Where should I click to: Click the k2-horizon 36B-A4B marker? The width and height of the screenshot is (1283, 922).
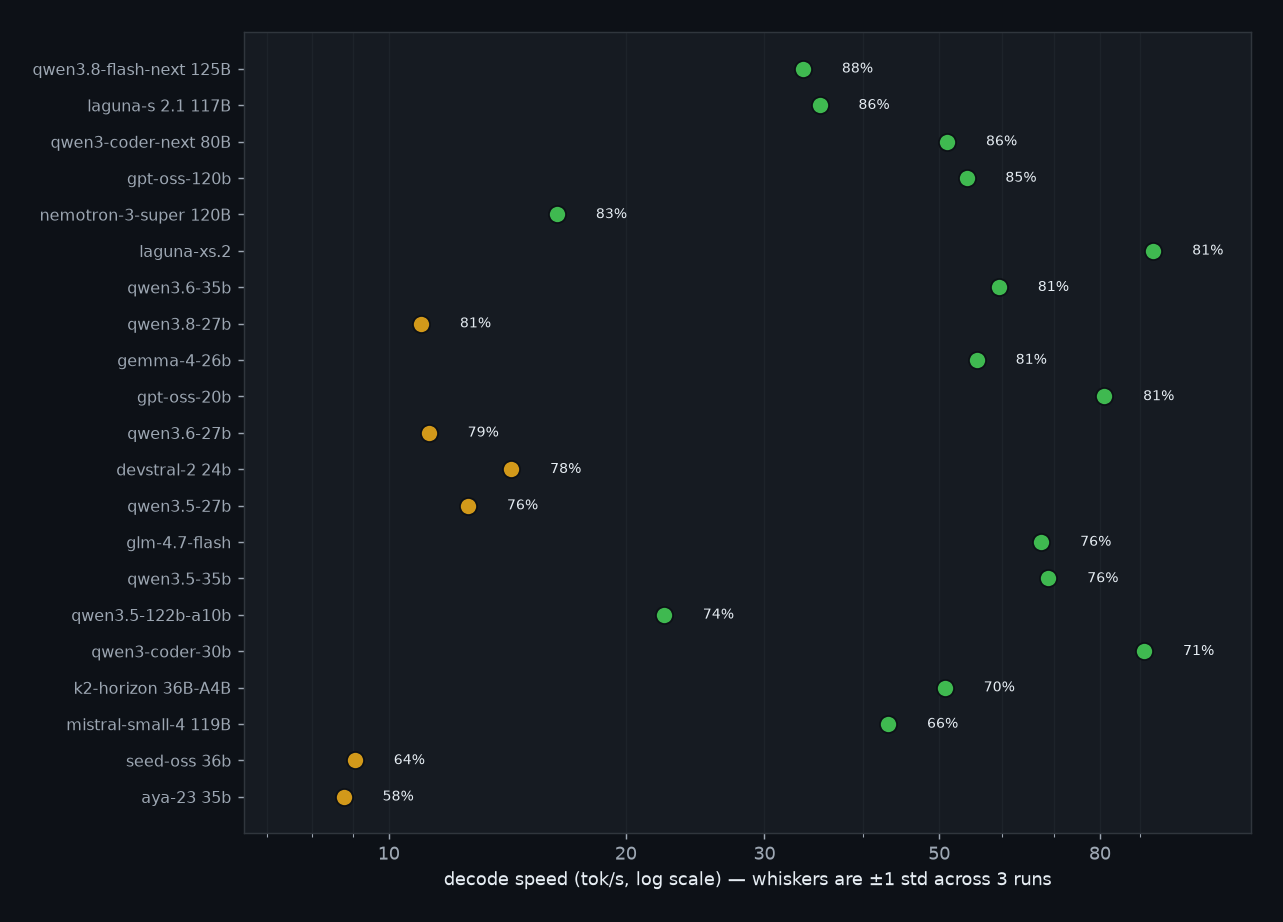point(945,688)
